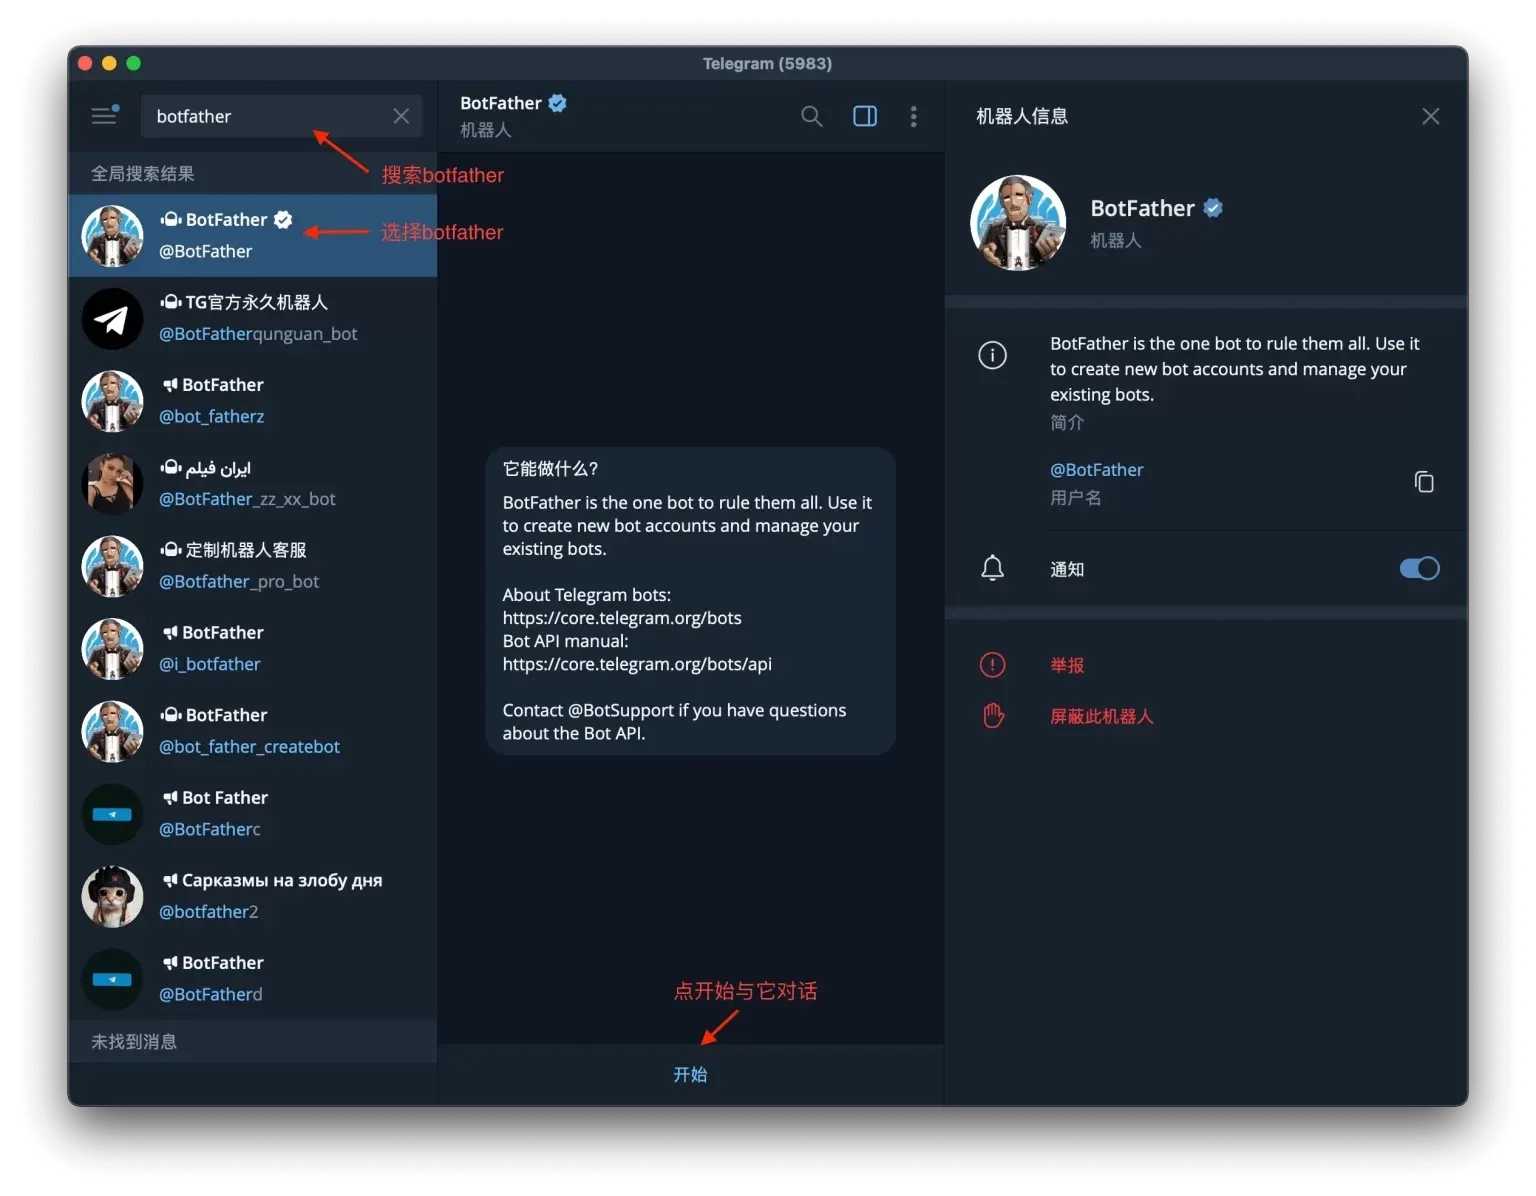Viewport: 1536px width, 1196px height.
Task: Toggle the right info sidebar panel
Action: pyautogui.click(x=865, y=116)
